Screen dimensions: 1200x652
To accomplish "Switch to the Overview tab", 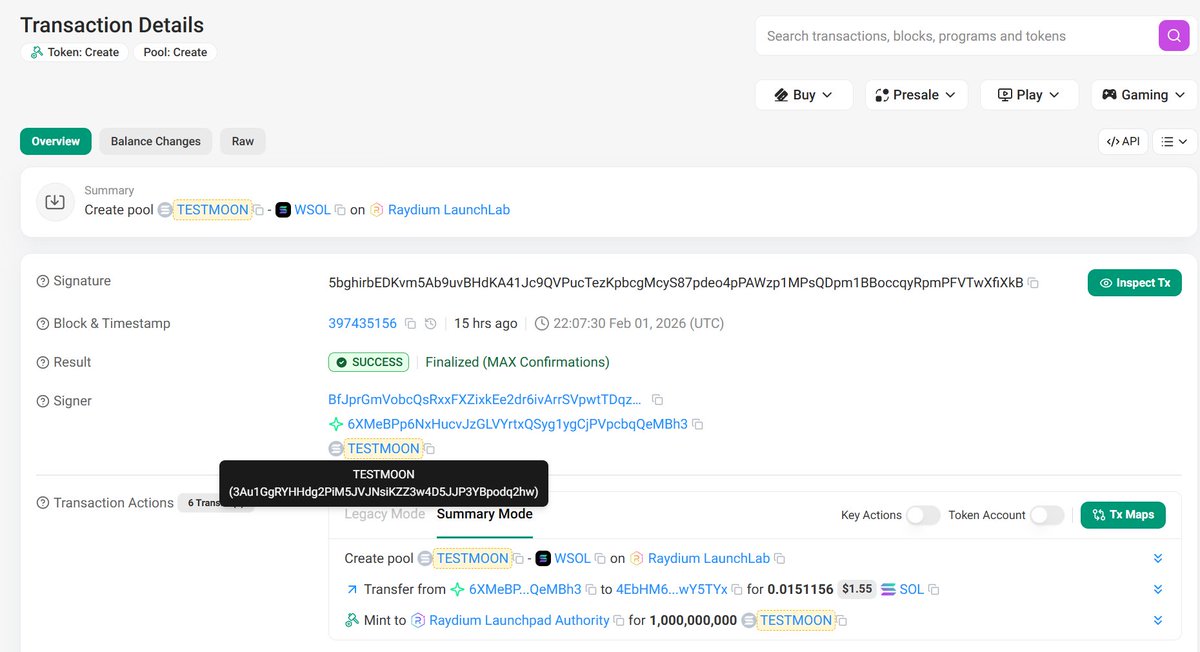I will click(x=56, y=141).
